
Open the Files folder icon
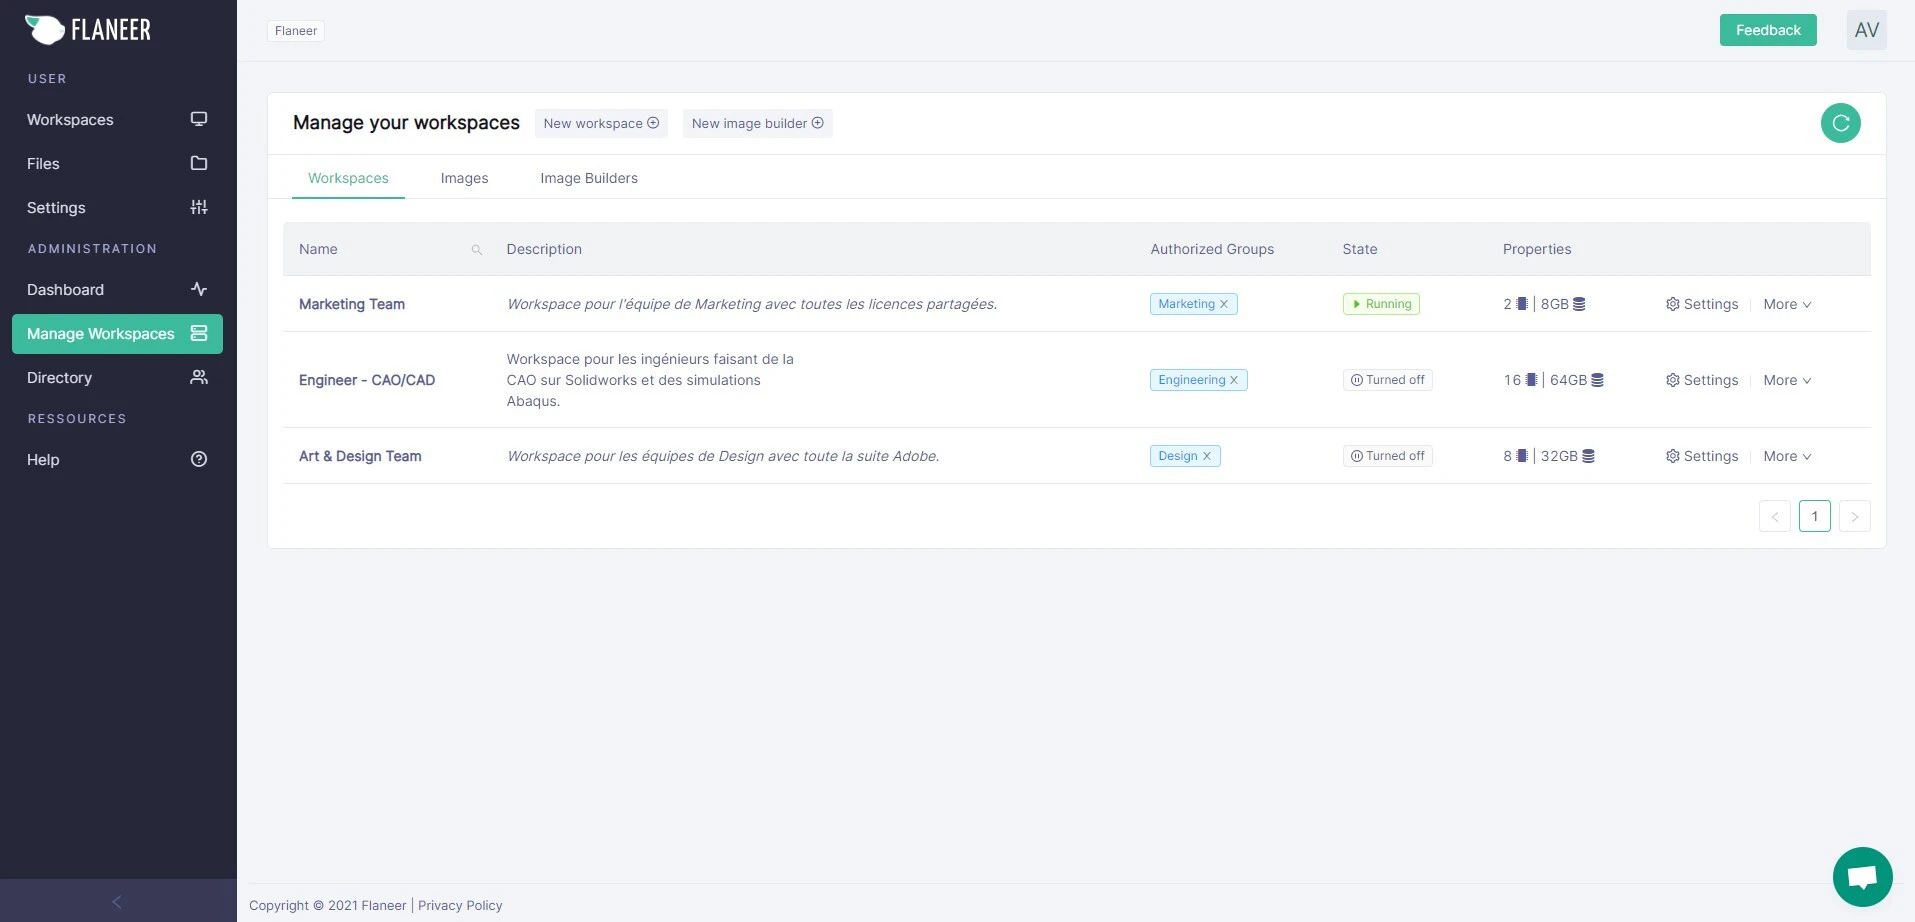198,163
